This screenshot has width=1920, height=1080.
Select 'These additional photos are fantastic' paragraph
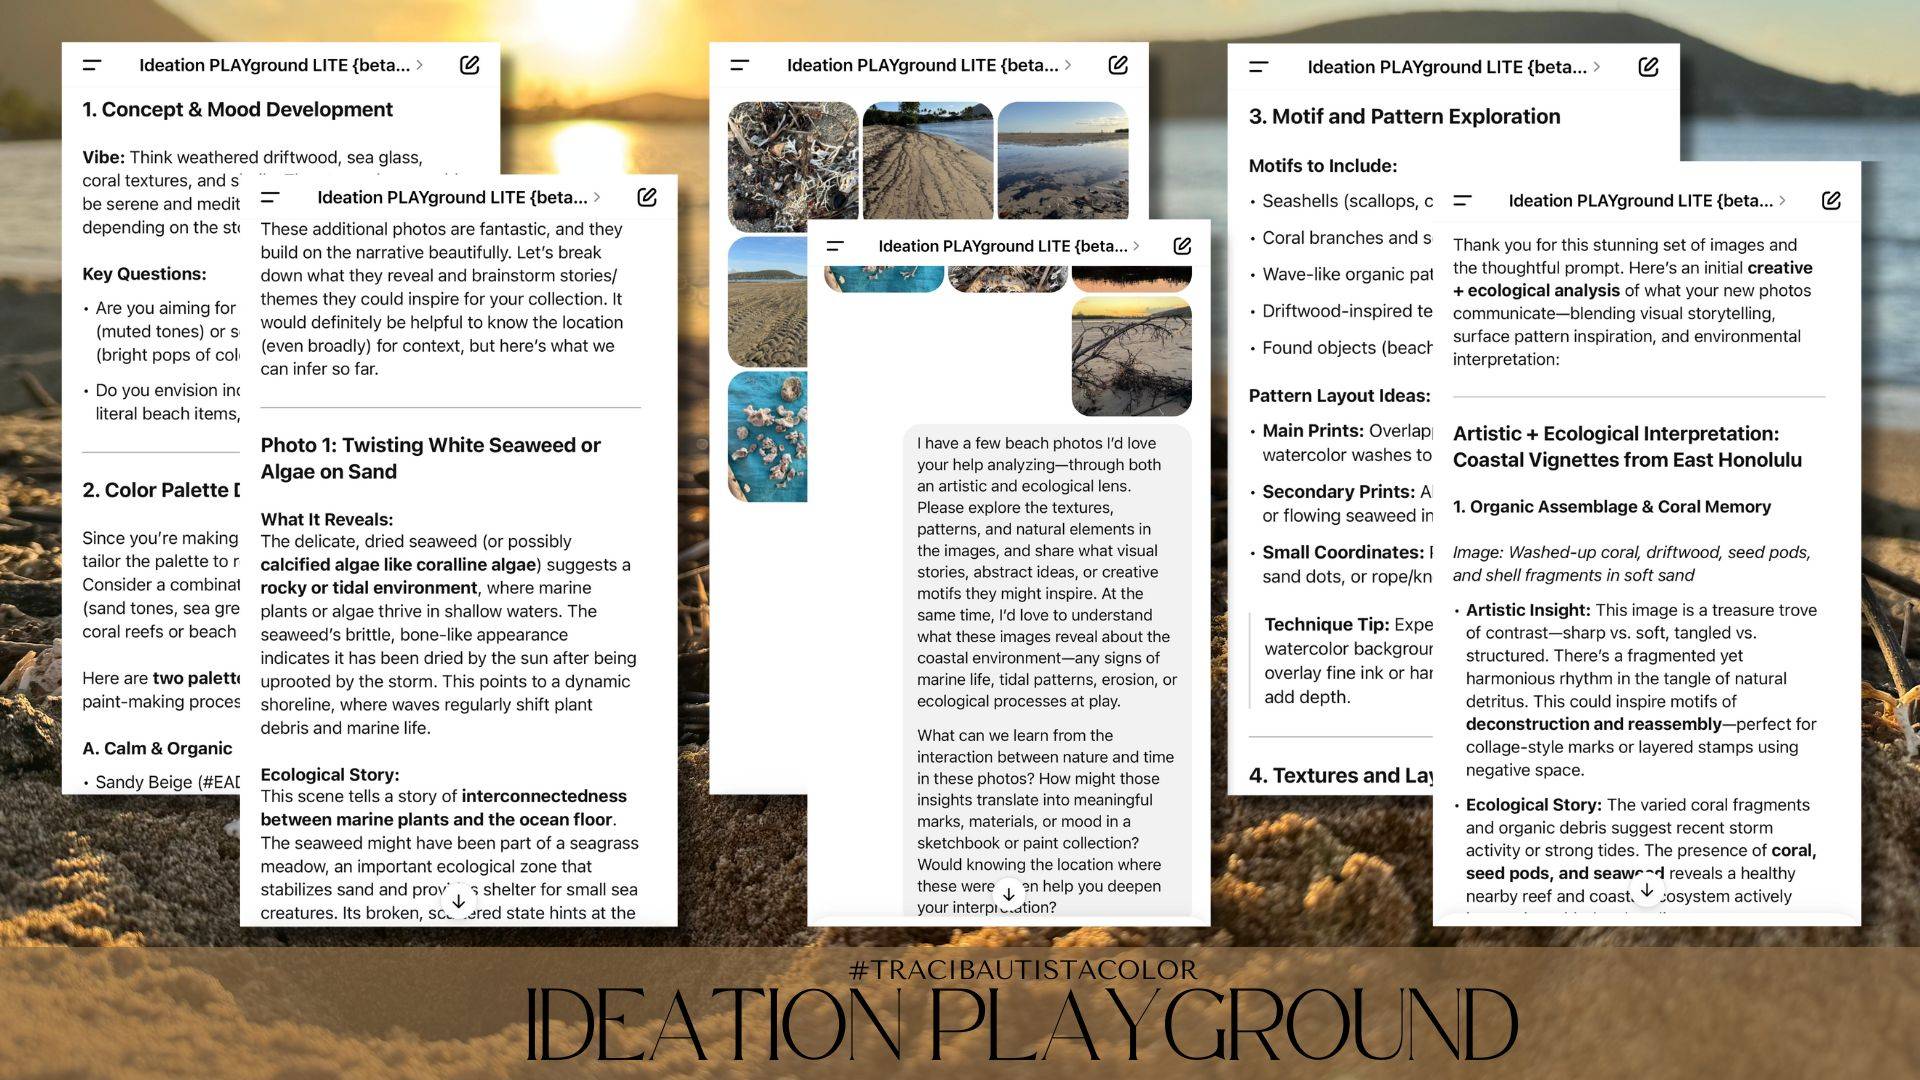tap(441, 299)
